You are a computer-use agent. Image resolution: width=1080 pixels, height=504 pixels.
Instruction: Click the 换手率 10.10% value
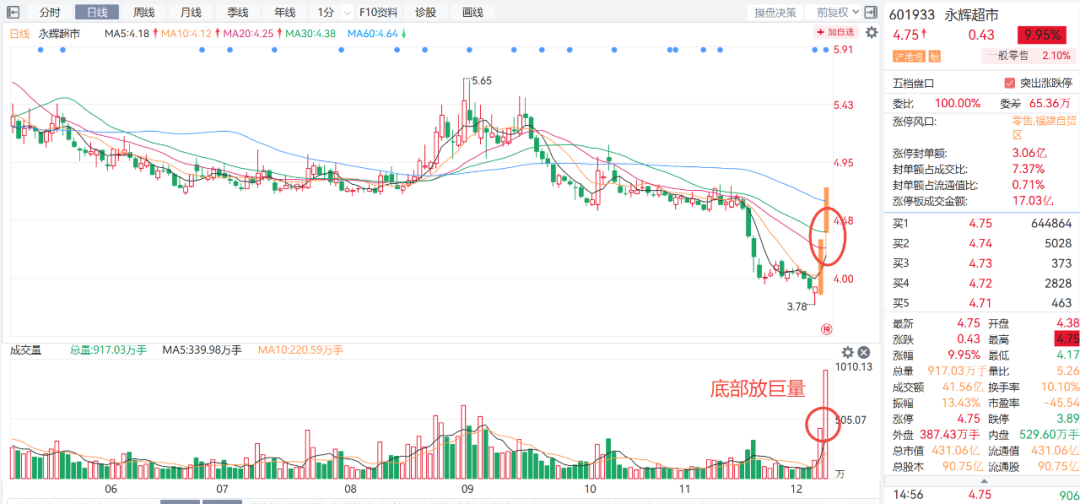point(1059,387)
